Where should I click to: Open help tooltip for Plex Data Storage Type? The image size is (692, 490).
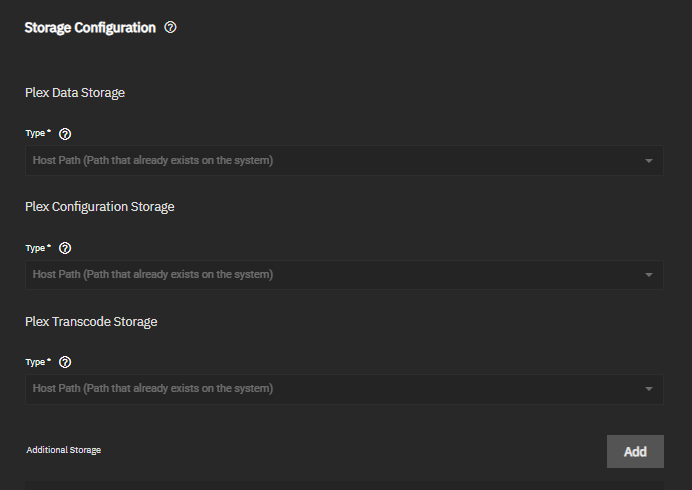[65, 134]
